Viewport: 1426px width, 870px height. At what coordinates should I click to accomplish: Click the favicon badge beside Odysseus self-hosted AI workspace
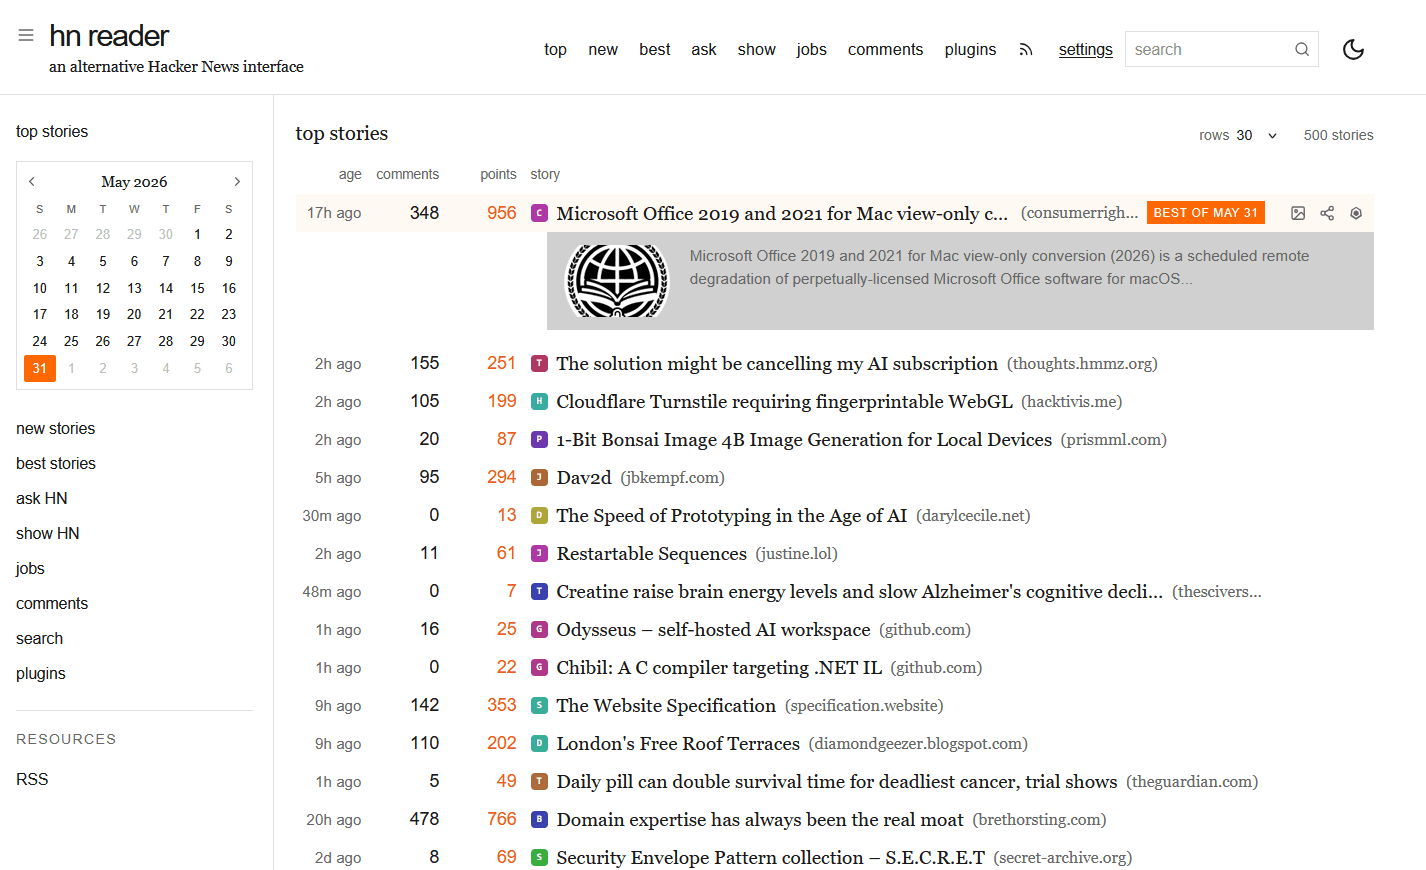(539, 629)
